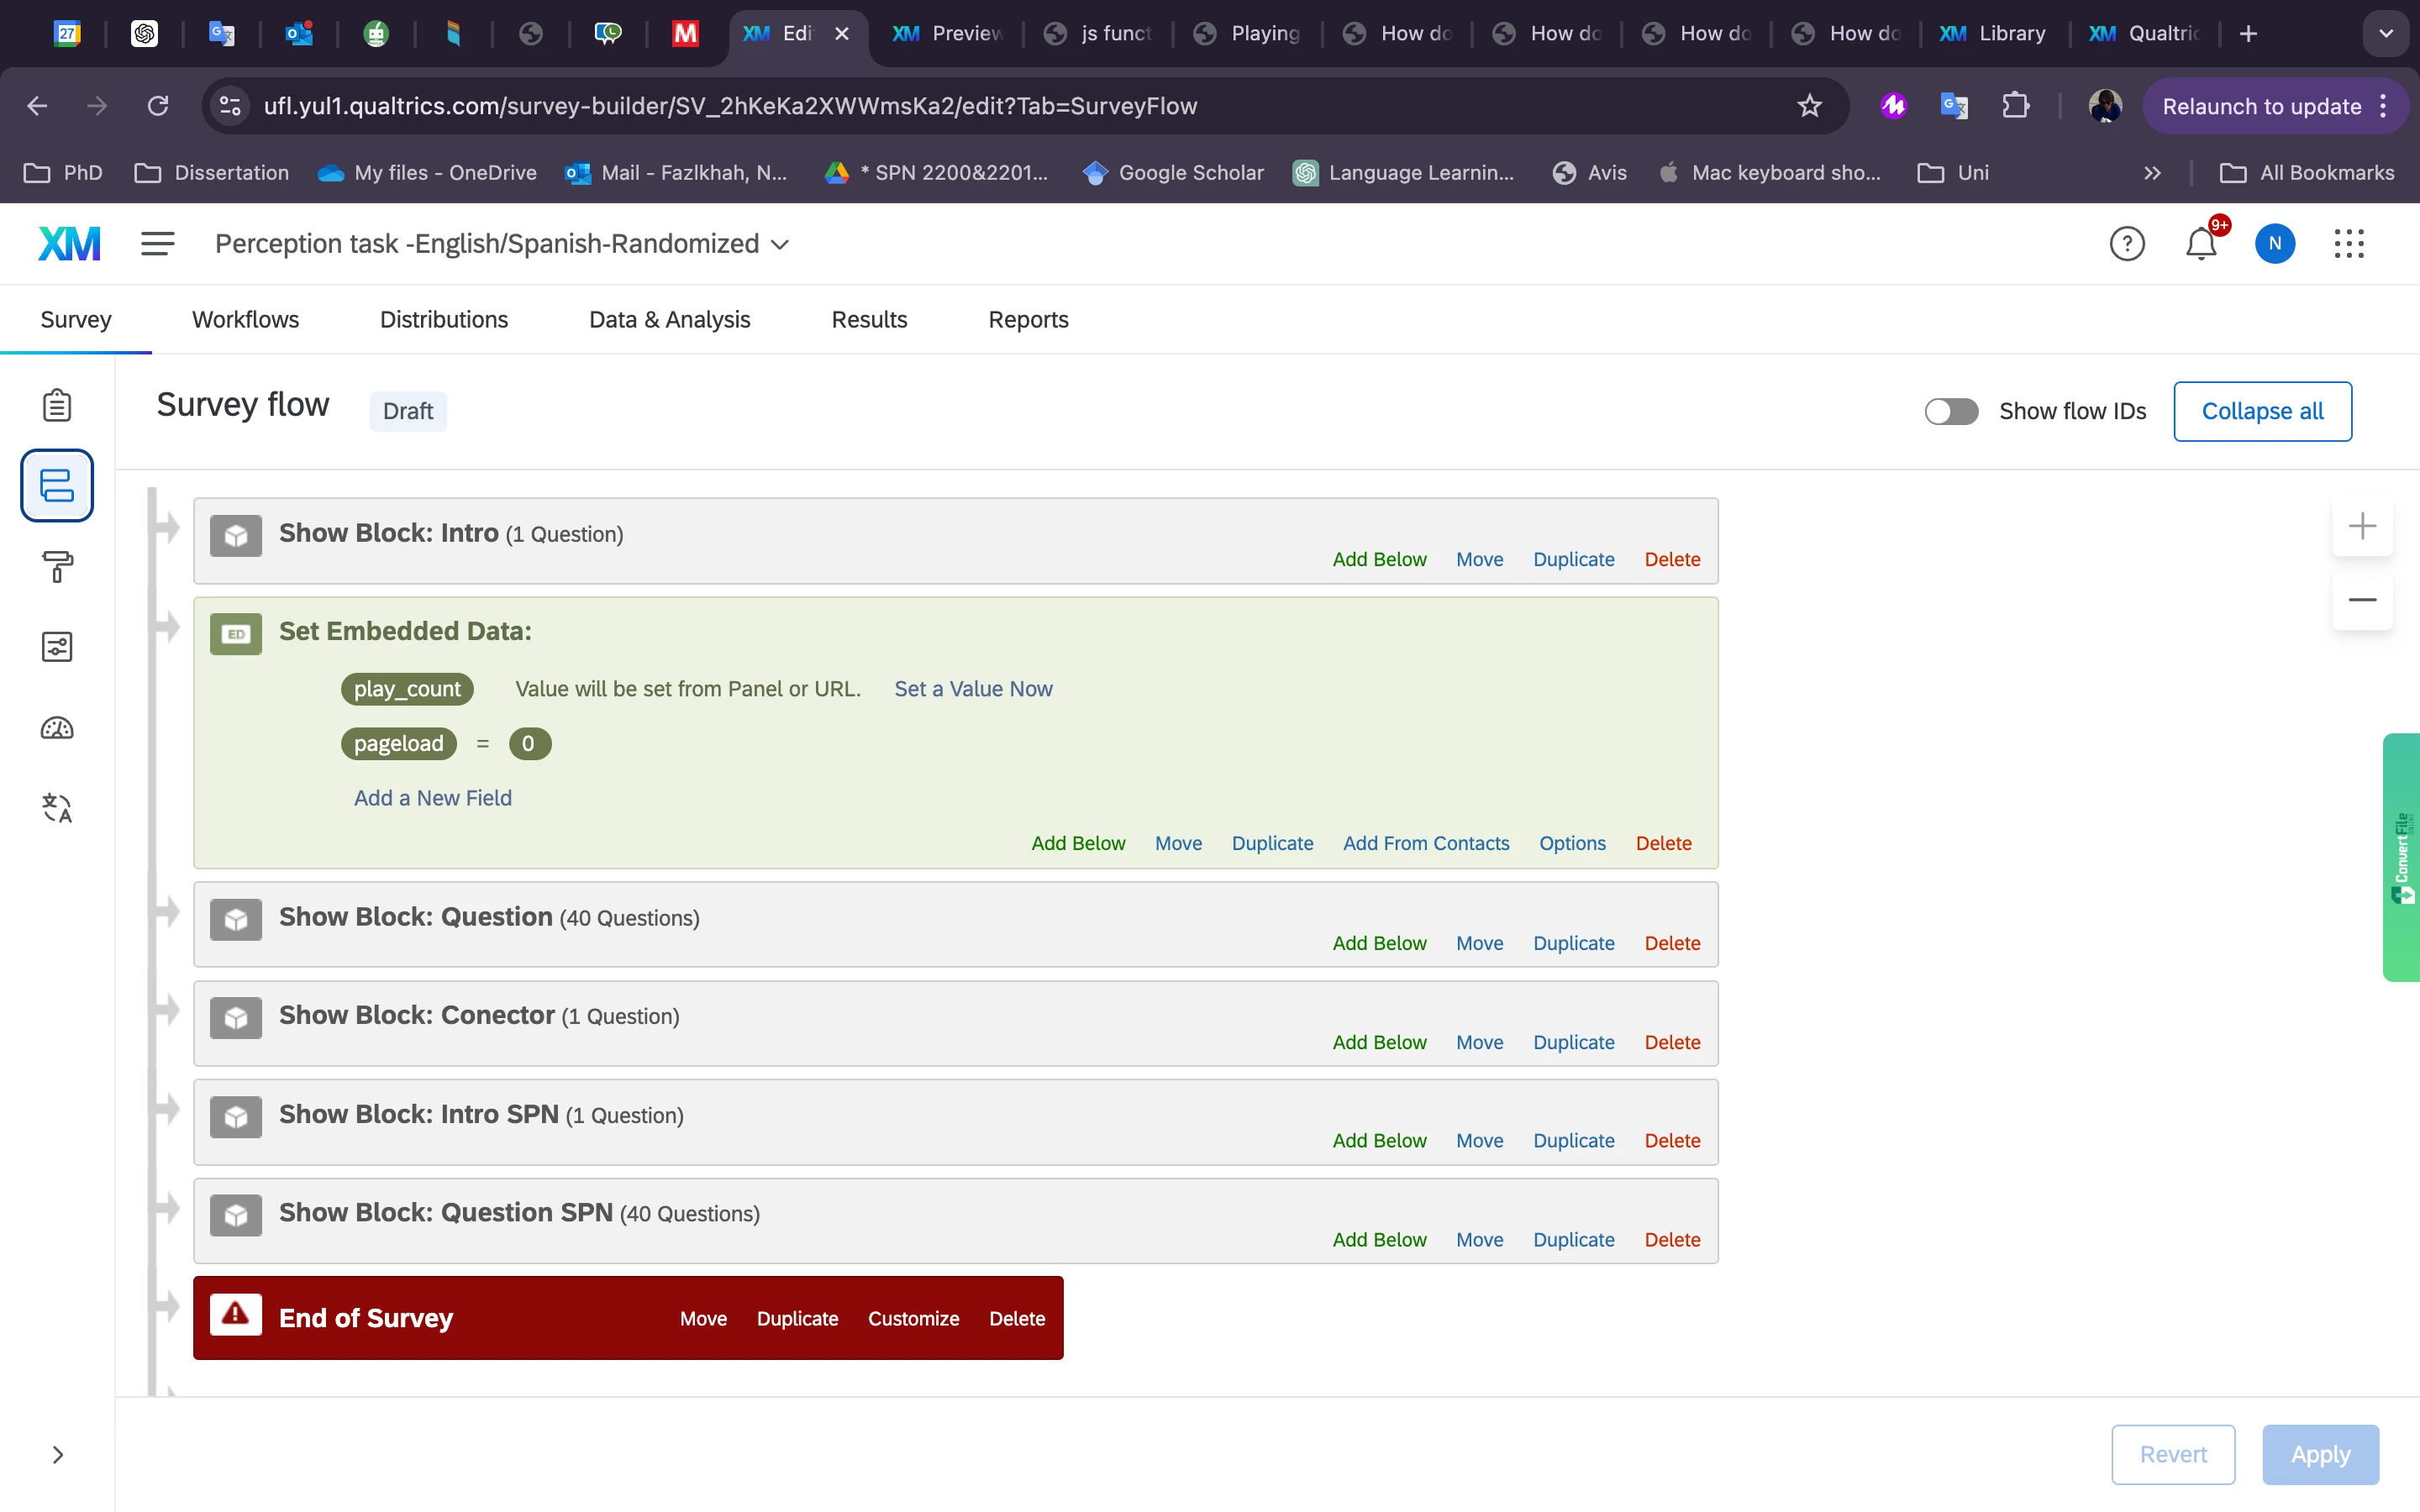Open the hamburger navigation menu
The height and width of the screenshot is (1512, 2420).
point(157,244)
